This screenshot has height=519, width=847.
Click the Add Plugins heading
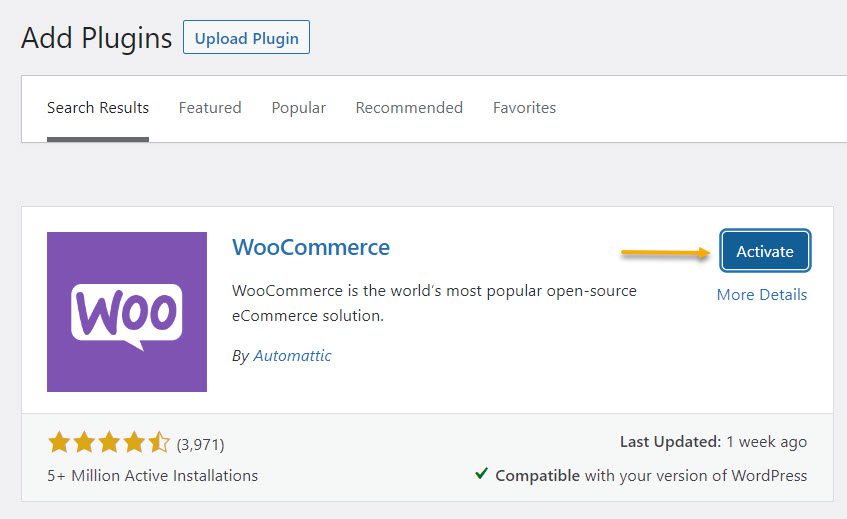pos(97,38)
